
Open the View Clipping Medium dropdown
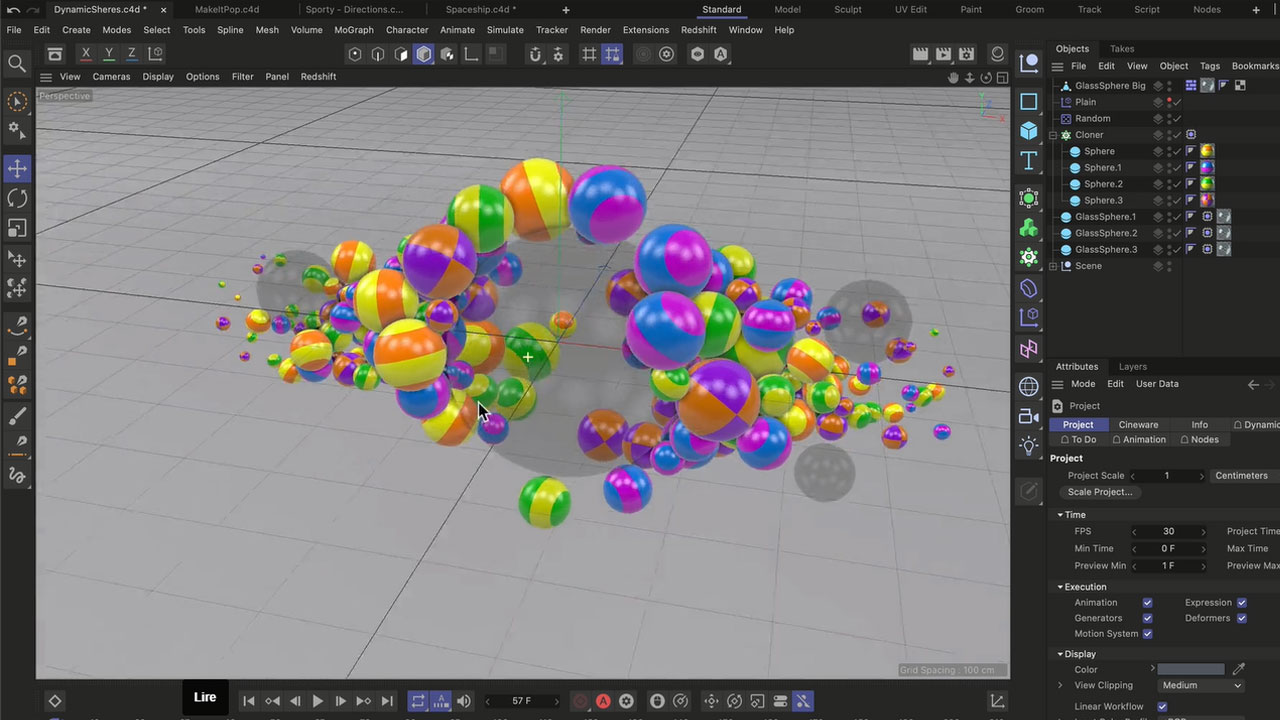1200,685
